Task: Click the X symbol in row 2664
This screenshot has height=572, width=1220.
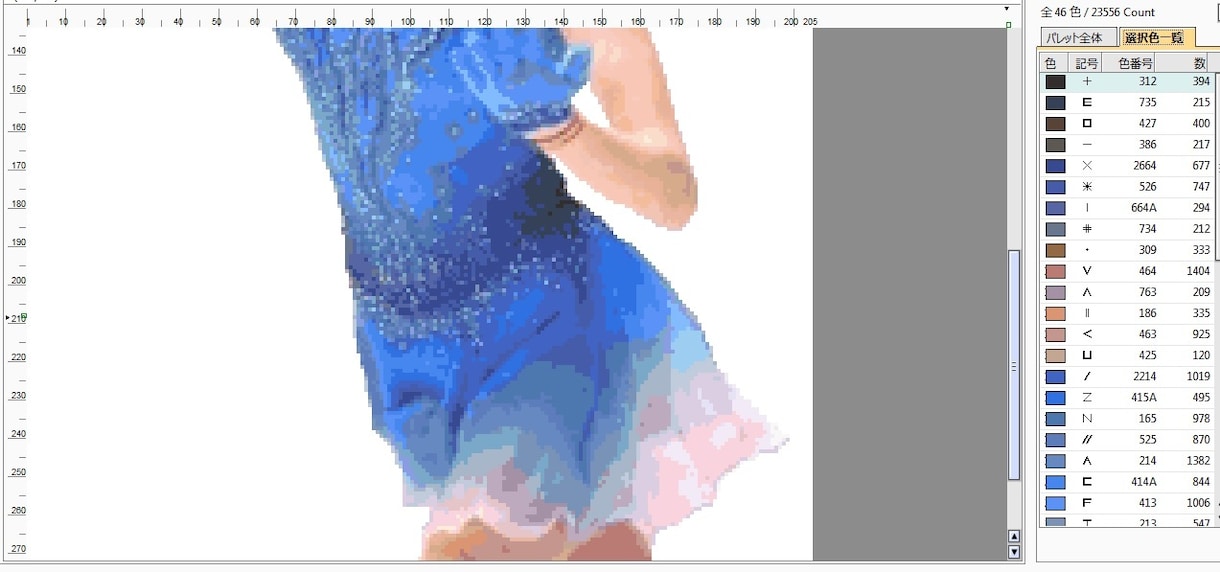Action: [1087, 166]
